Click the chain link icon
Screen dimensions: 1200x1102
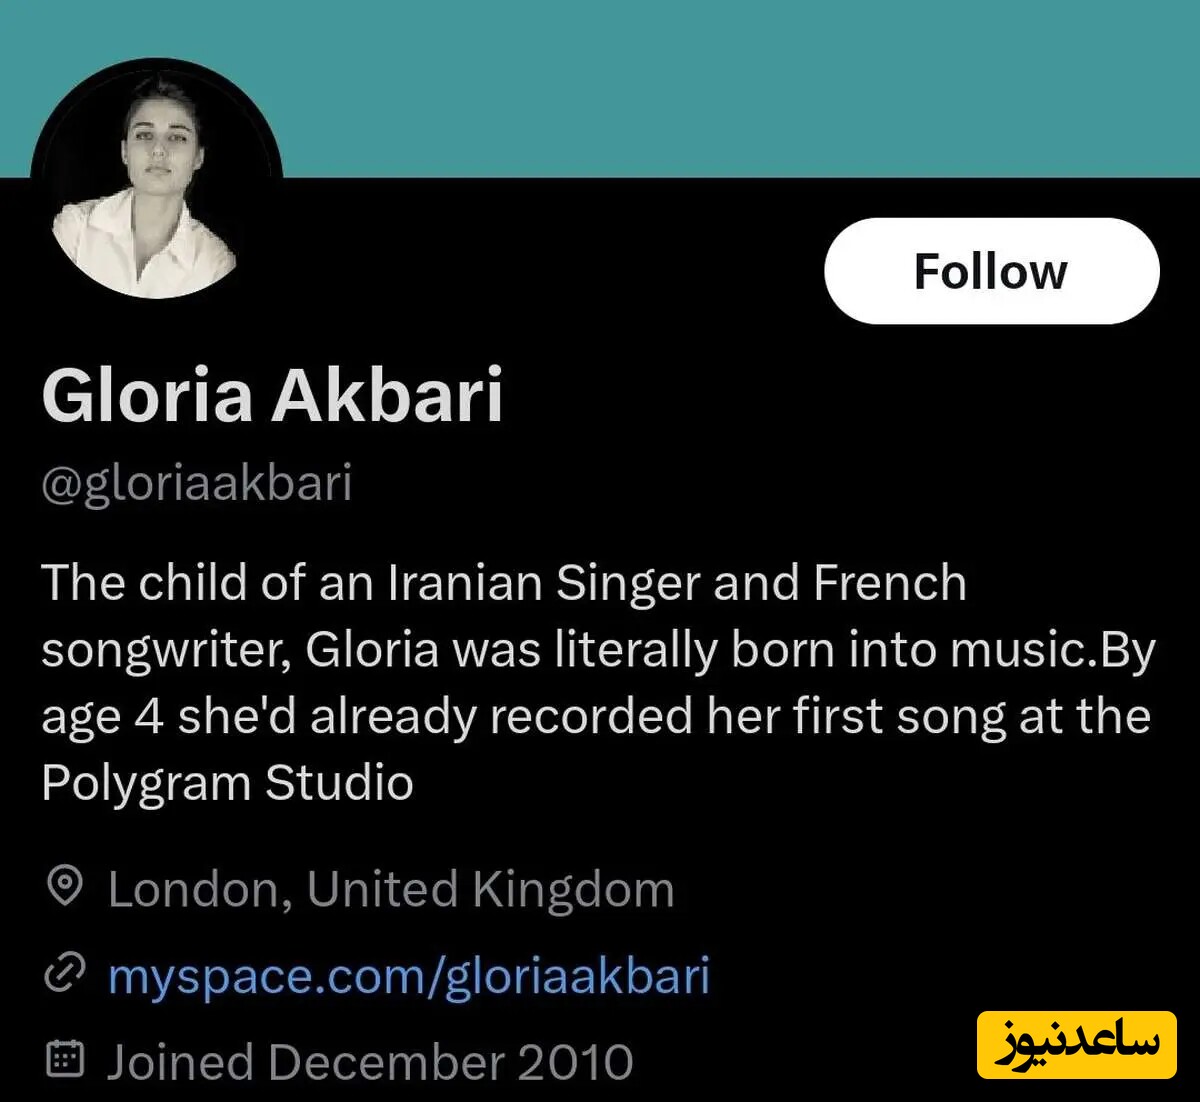(65, 975)
